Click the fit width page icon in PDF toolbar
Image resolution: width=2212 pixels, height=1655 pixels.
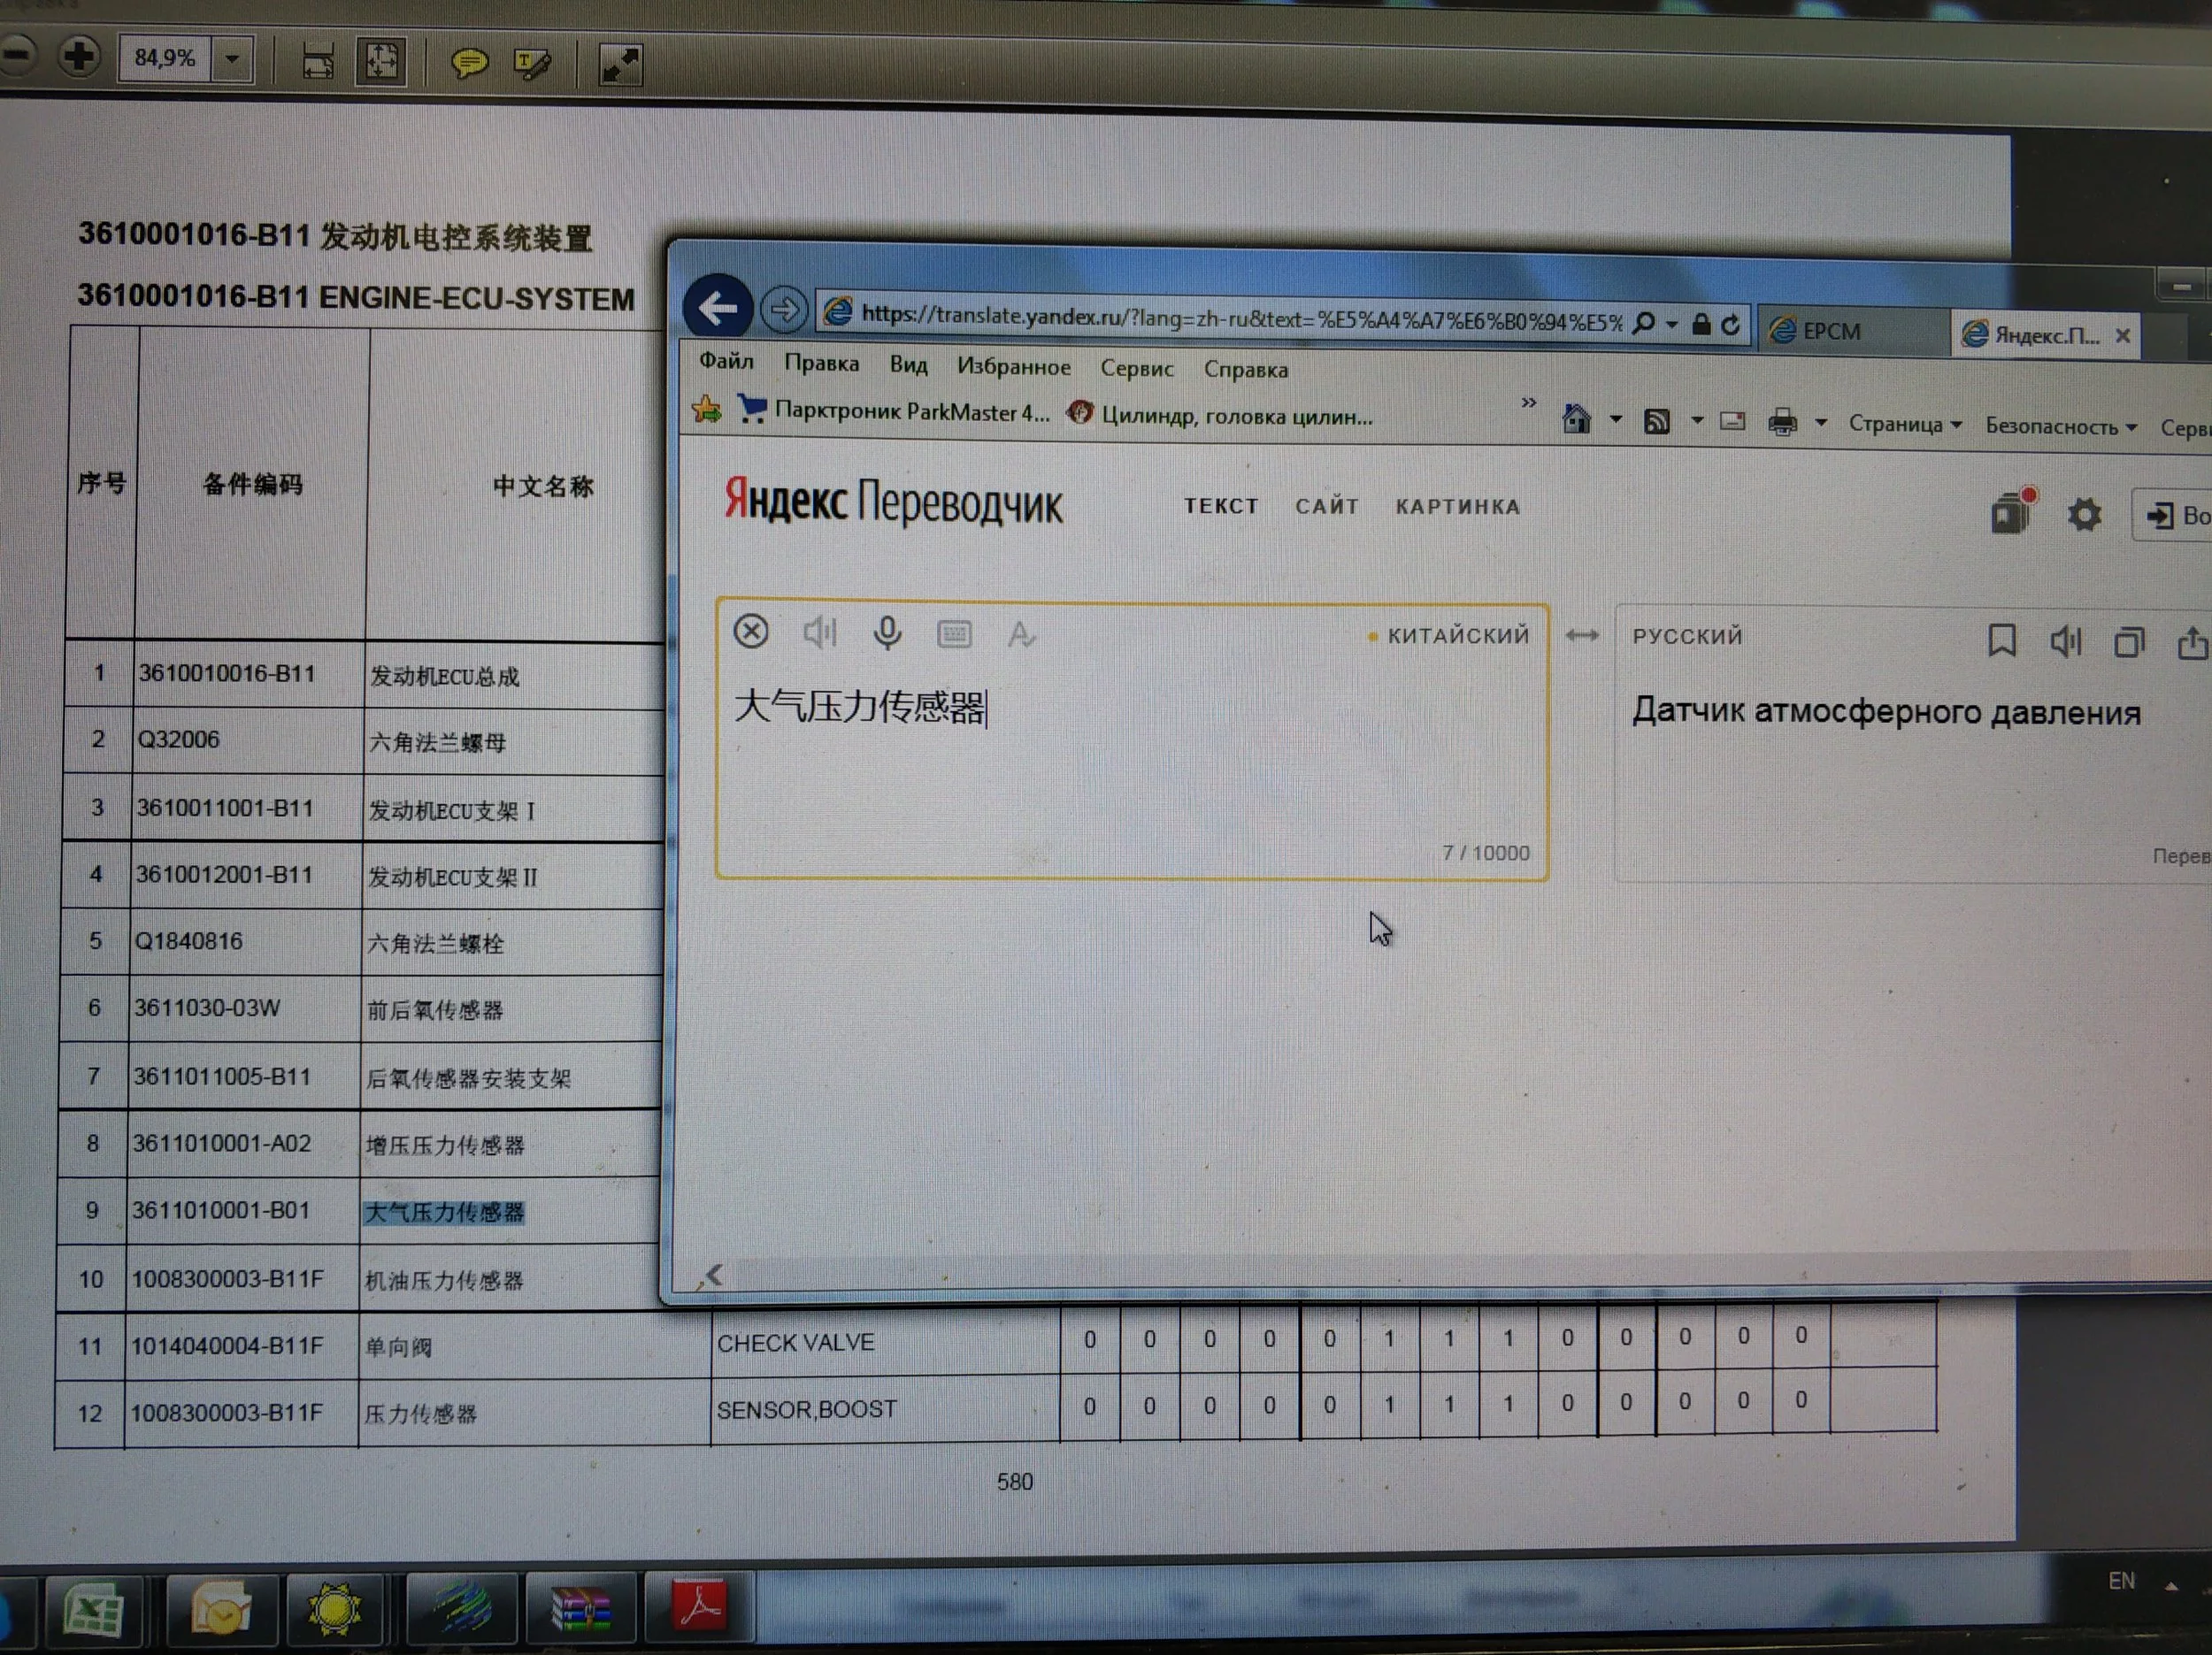click(x=318, y=62)
